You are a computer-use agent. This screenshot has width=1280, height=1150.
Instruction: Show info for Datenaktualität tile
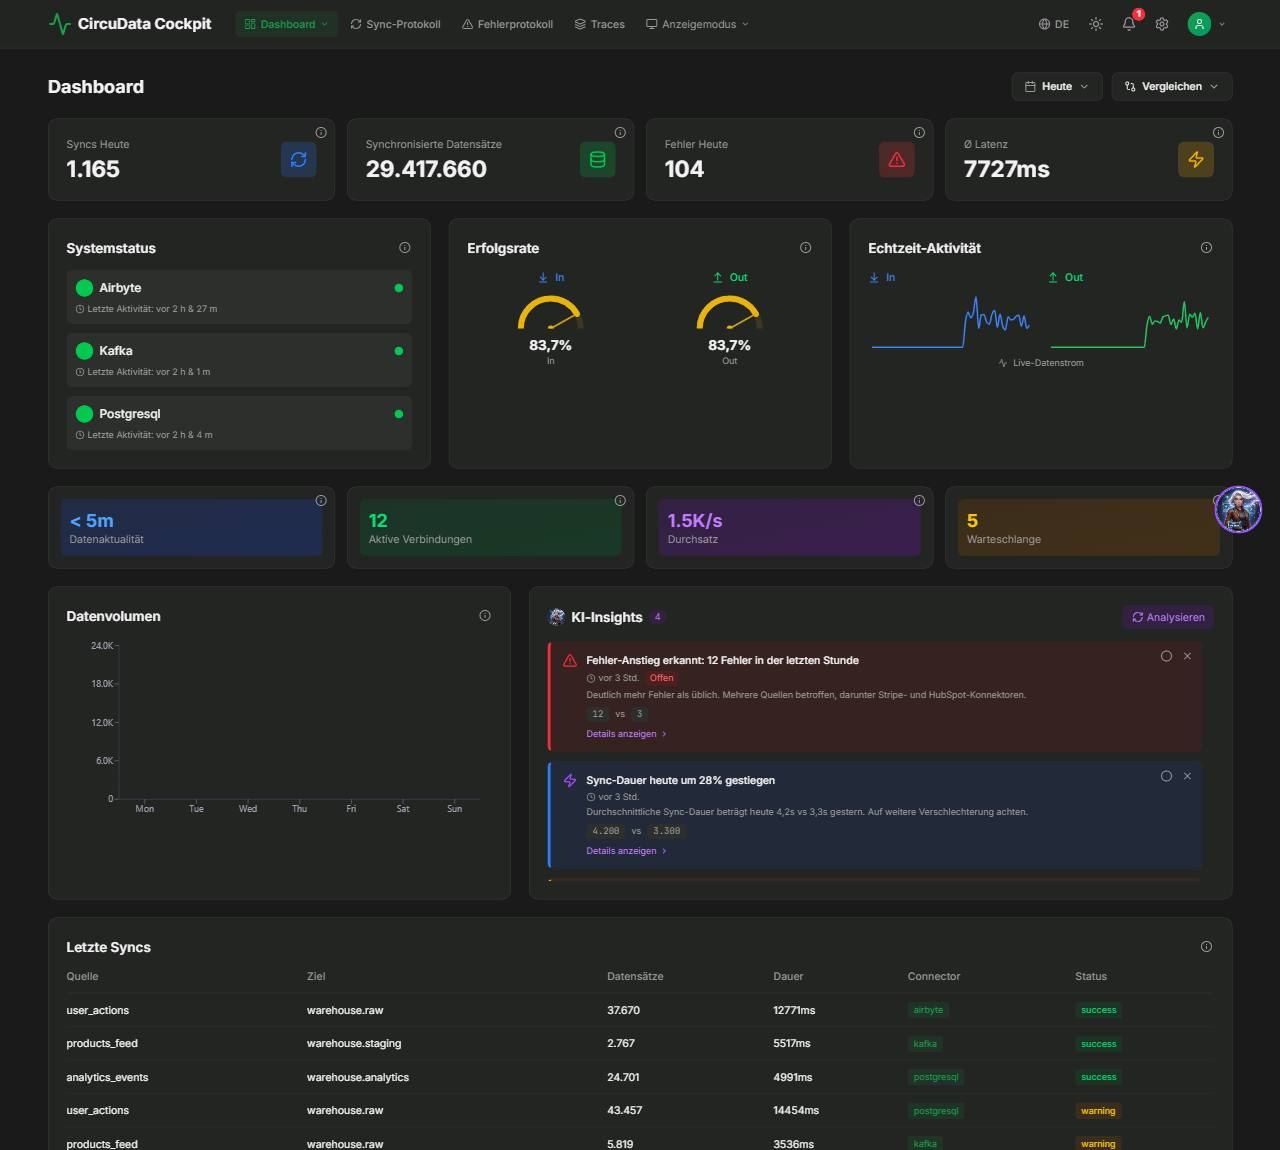tap(321, 500)
